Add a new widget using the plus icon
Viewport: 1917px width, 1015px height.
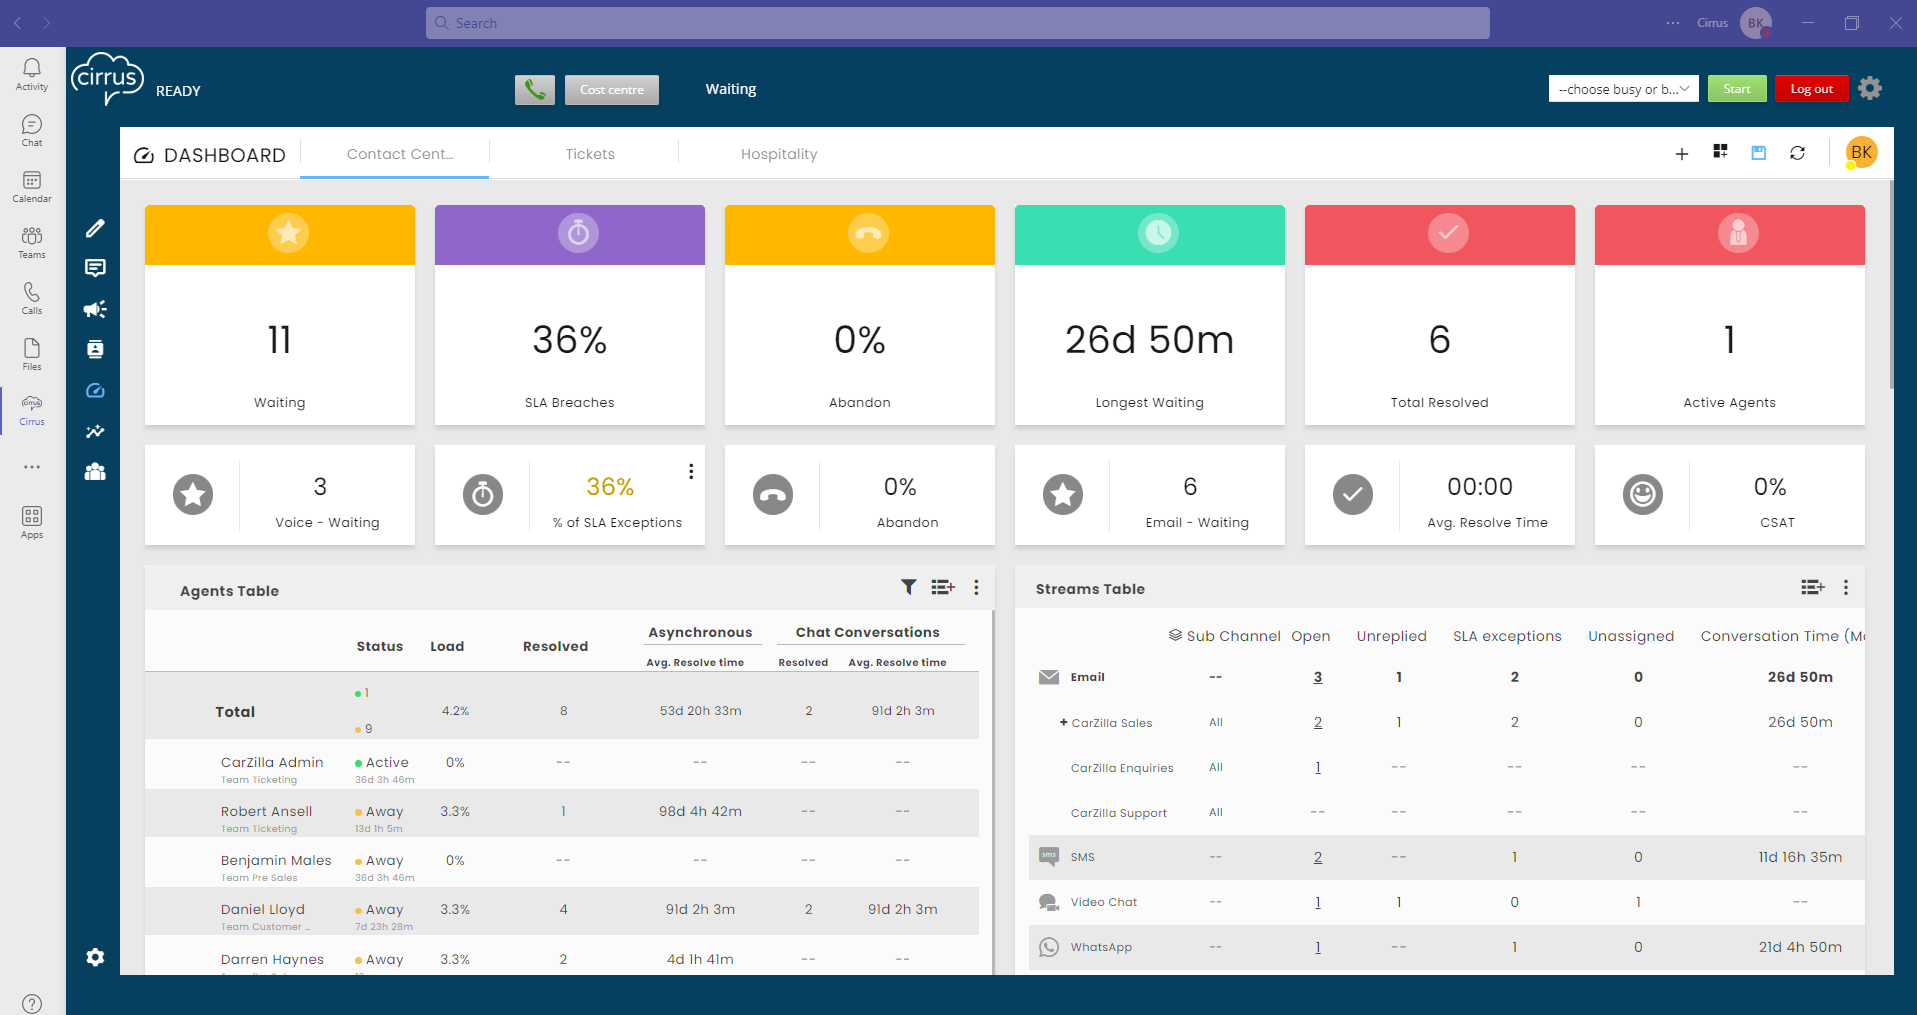[1682, 154]
